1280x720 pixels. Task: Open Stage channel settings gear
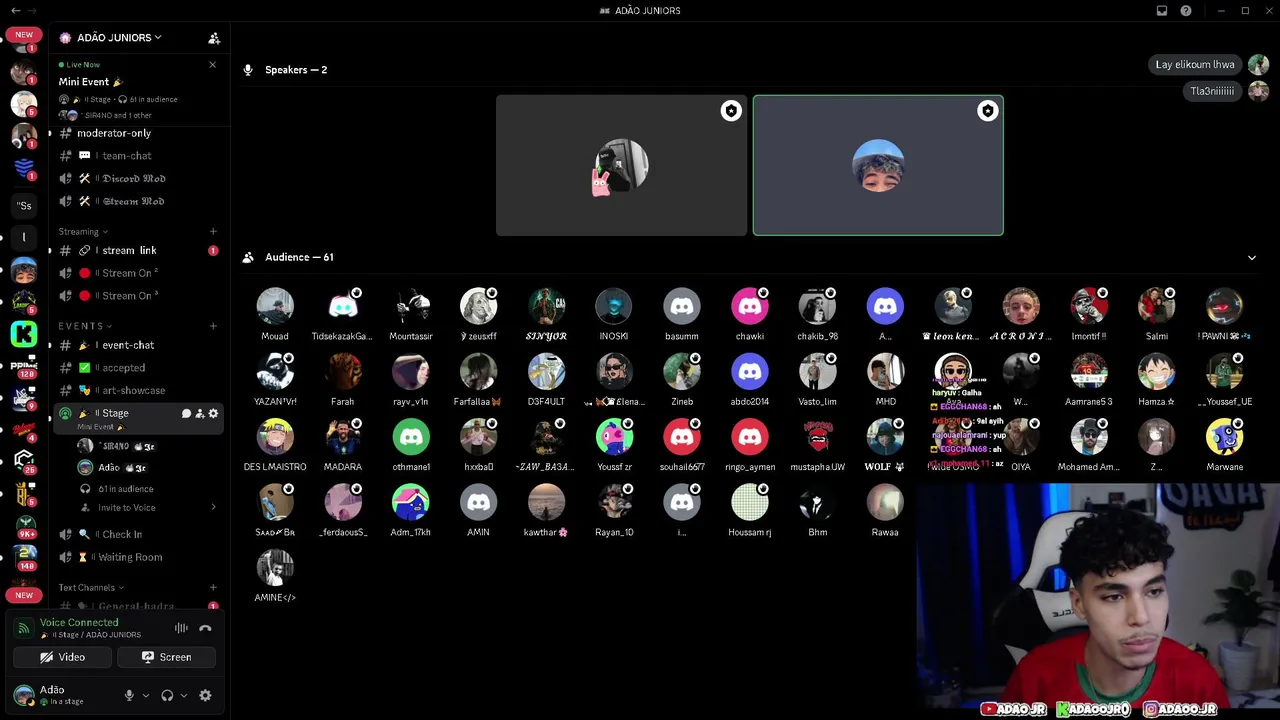tap(213, 413)
